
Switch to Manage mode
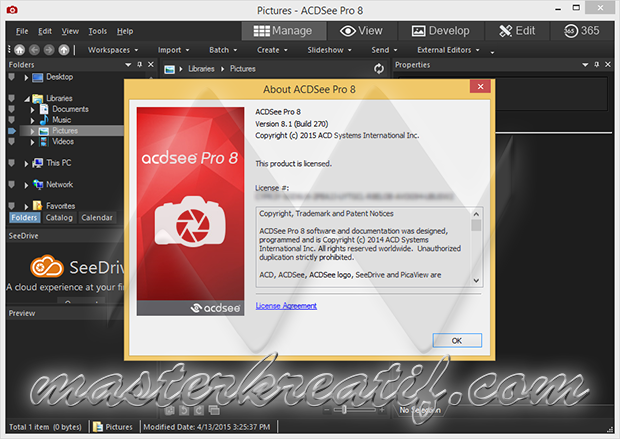tap(283, 31)
